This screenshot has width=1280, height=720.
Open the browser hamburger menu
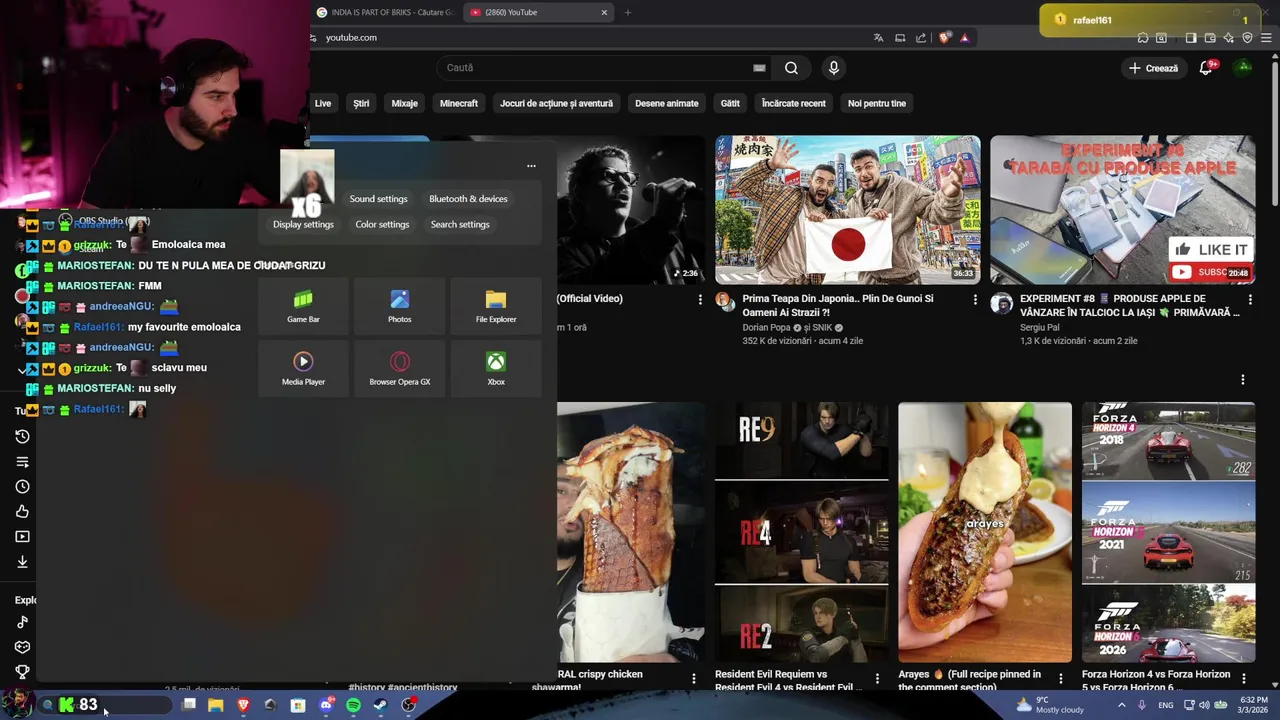(x=1266, y=38)
